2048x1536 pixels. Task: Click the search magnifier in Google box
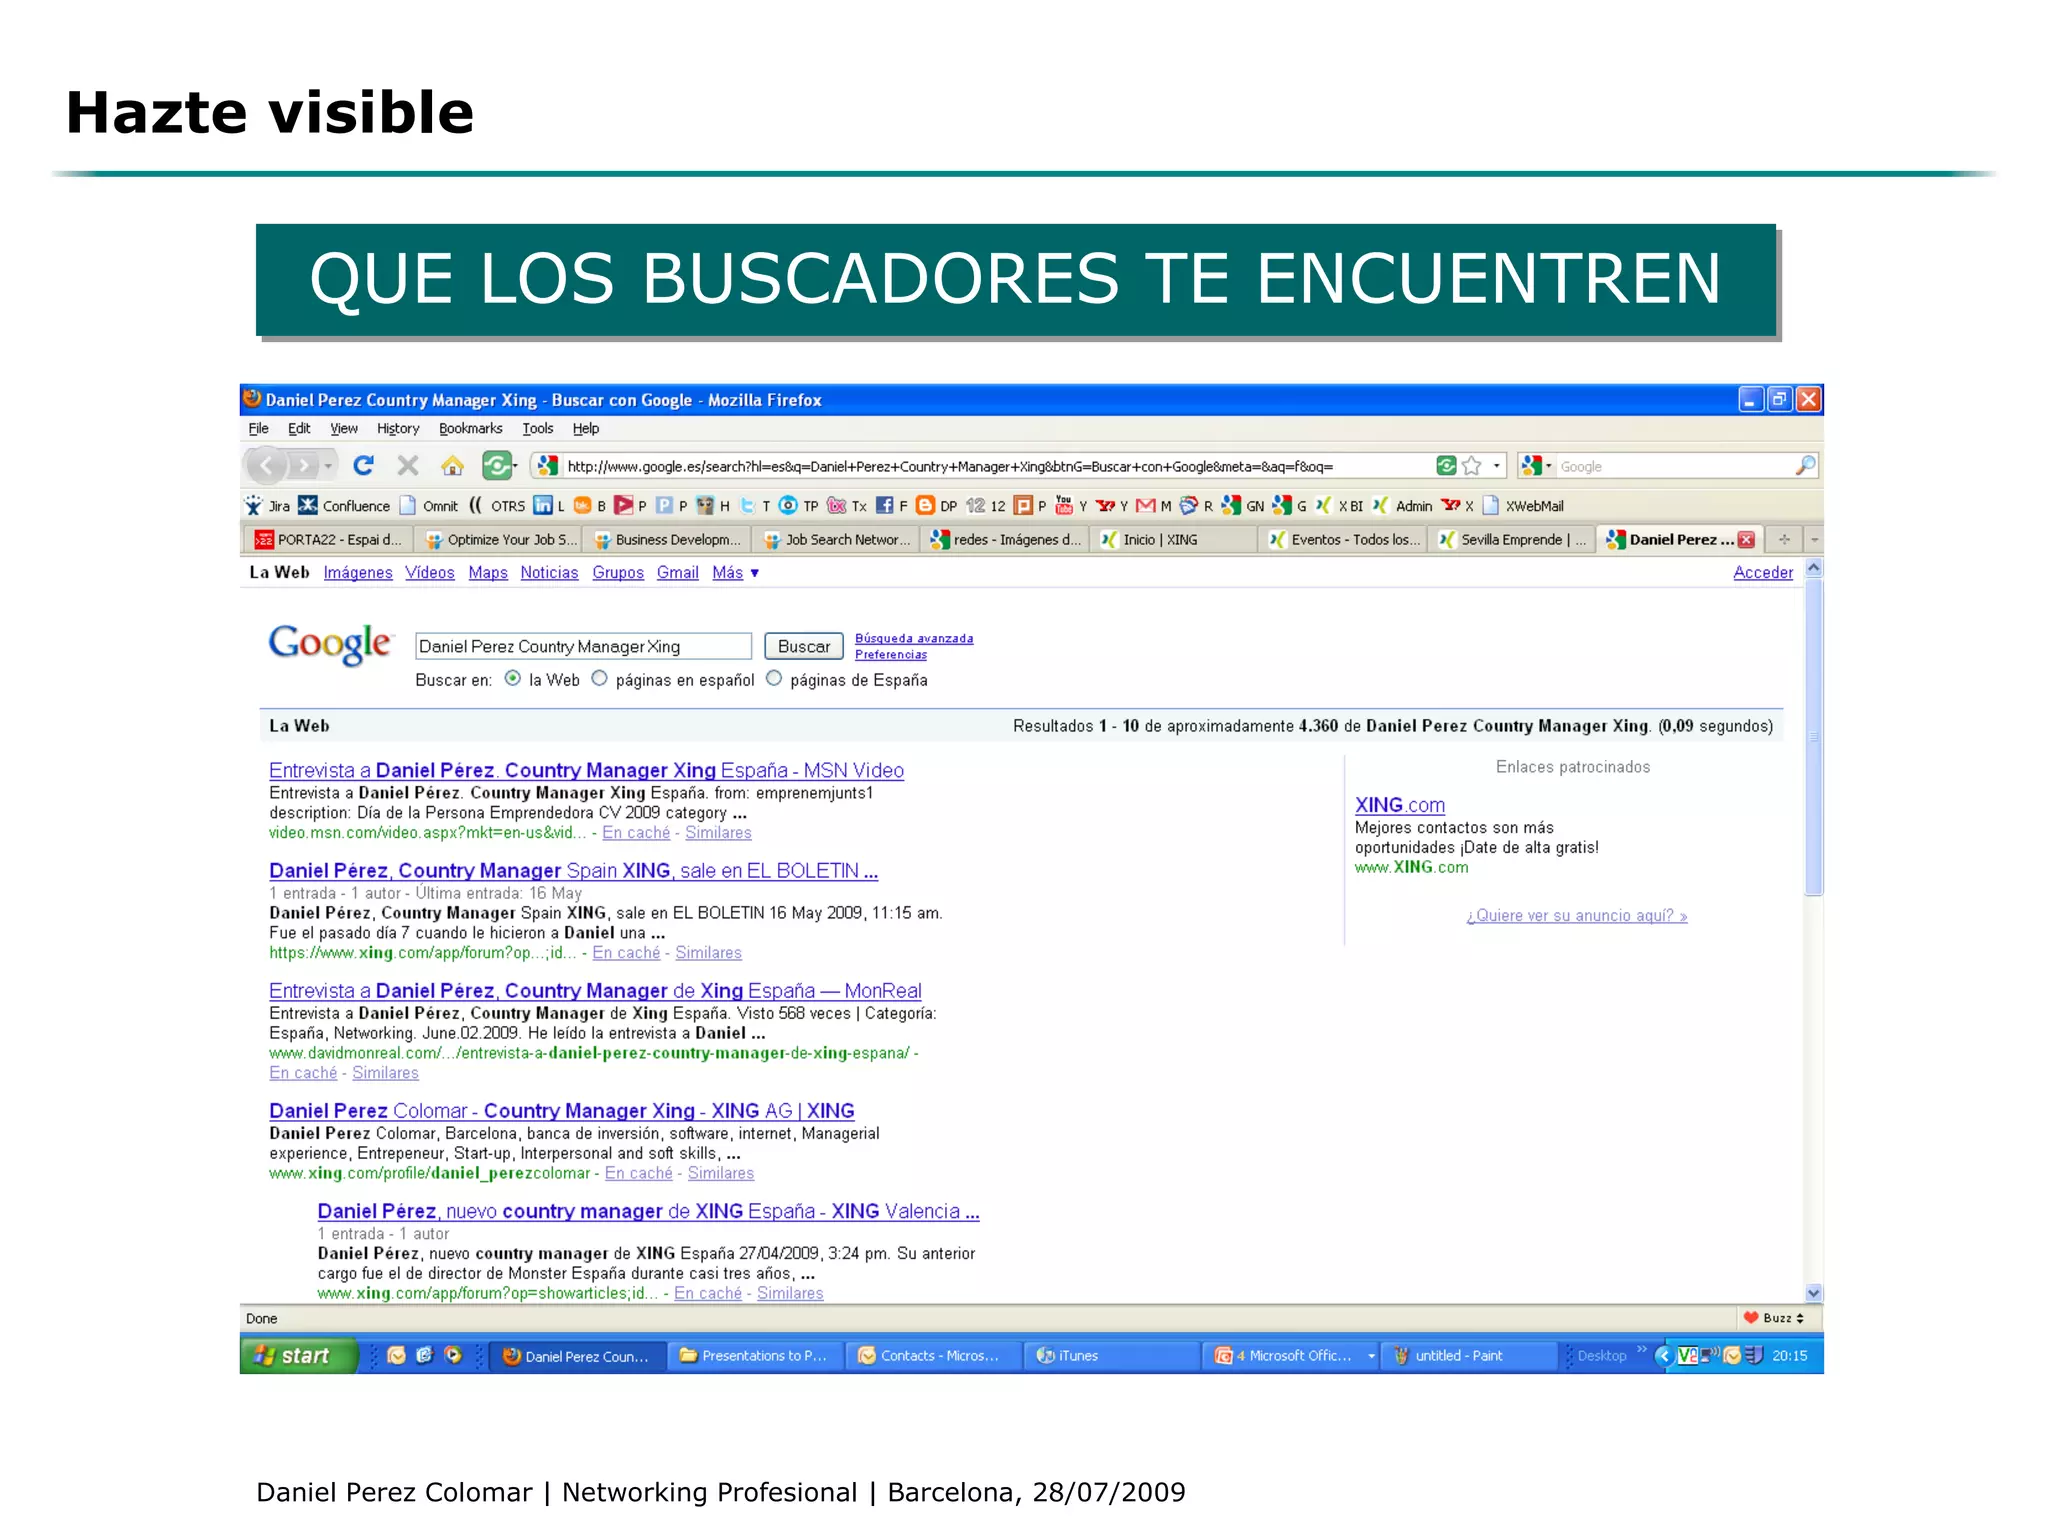coord(1804,466)
